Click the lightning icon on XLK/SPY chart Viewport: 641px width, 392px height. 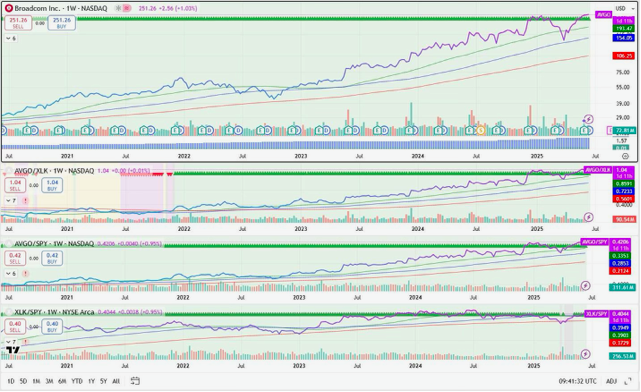point(586,354)
